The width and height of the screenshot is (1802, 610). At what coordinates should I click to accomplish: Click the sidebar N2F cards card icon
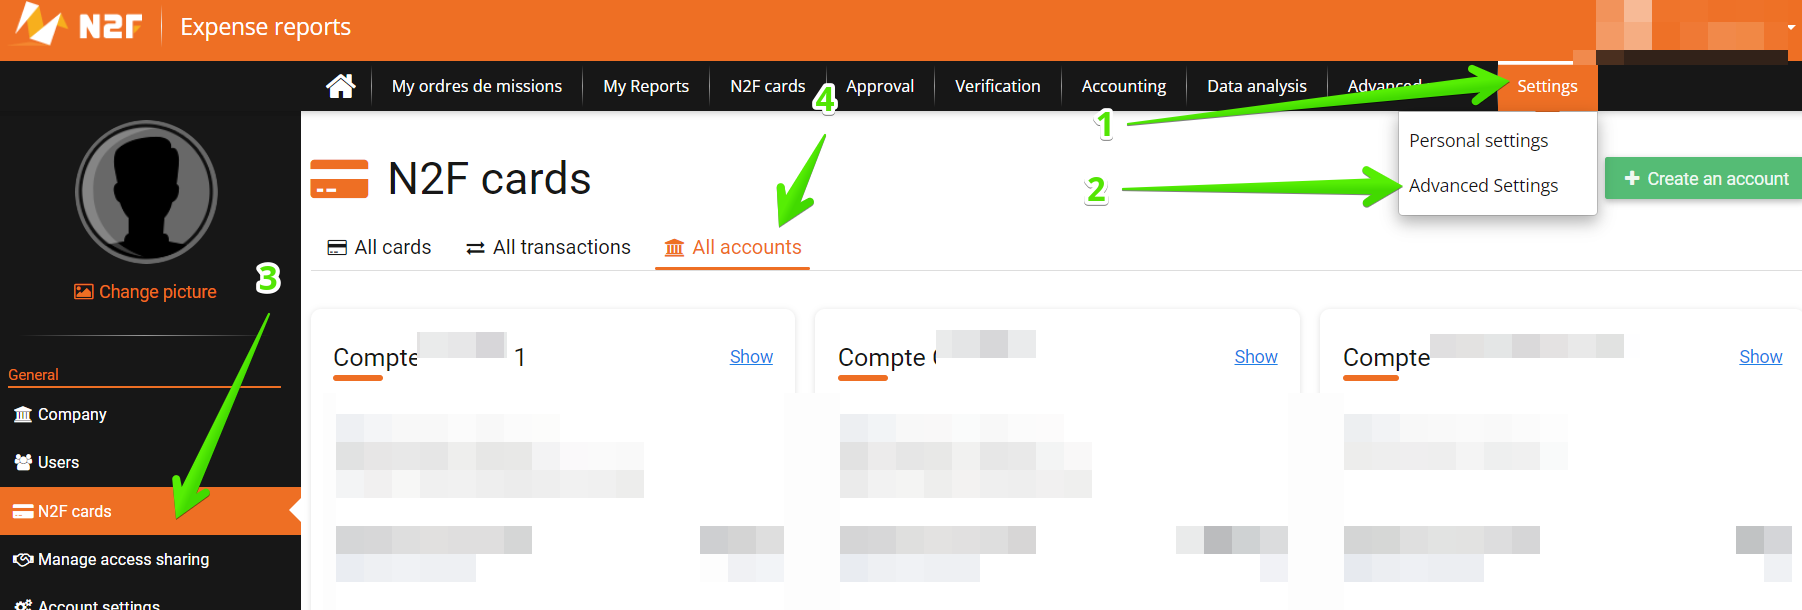(x=23, y=511)
